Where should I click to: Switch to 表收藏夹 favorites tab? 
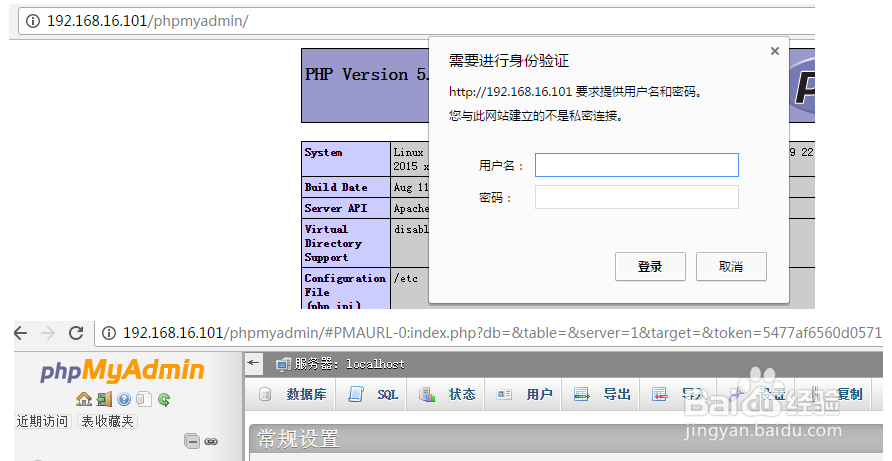click(107, 421)
